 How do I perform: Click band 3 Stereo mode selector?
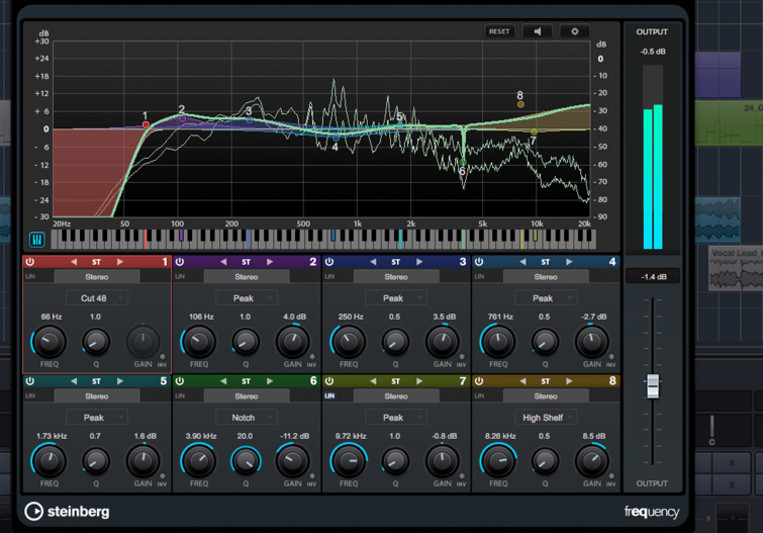[396, 276]
